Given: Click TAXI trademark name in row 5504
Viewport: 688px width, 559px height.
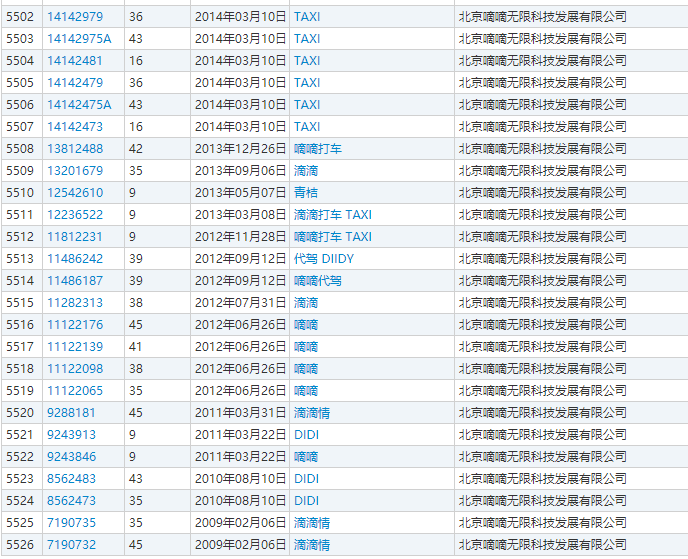Looking at the screenshot, I should pyautogui.click(x=307, y=61).
